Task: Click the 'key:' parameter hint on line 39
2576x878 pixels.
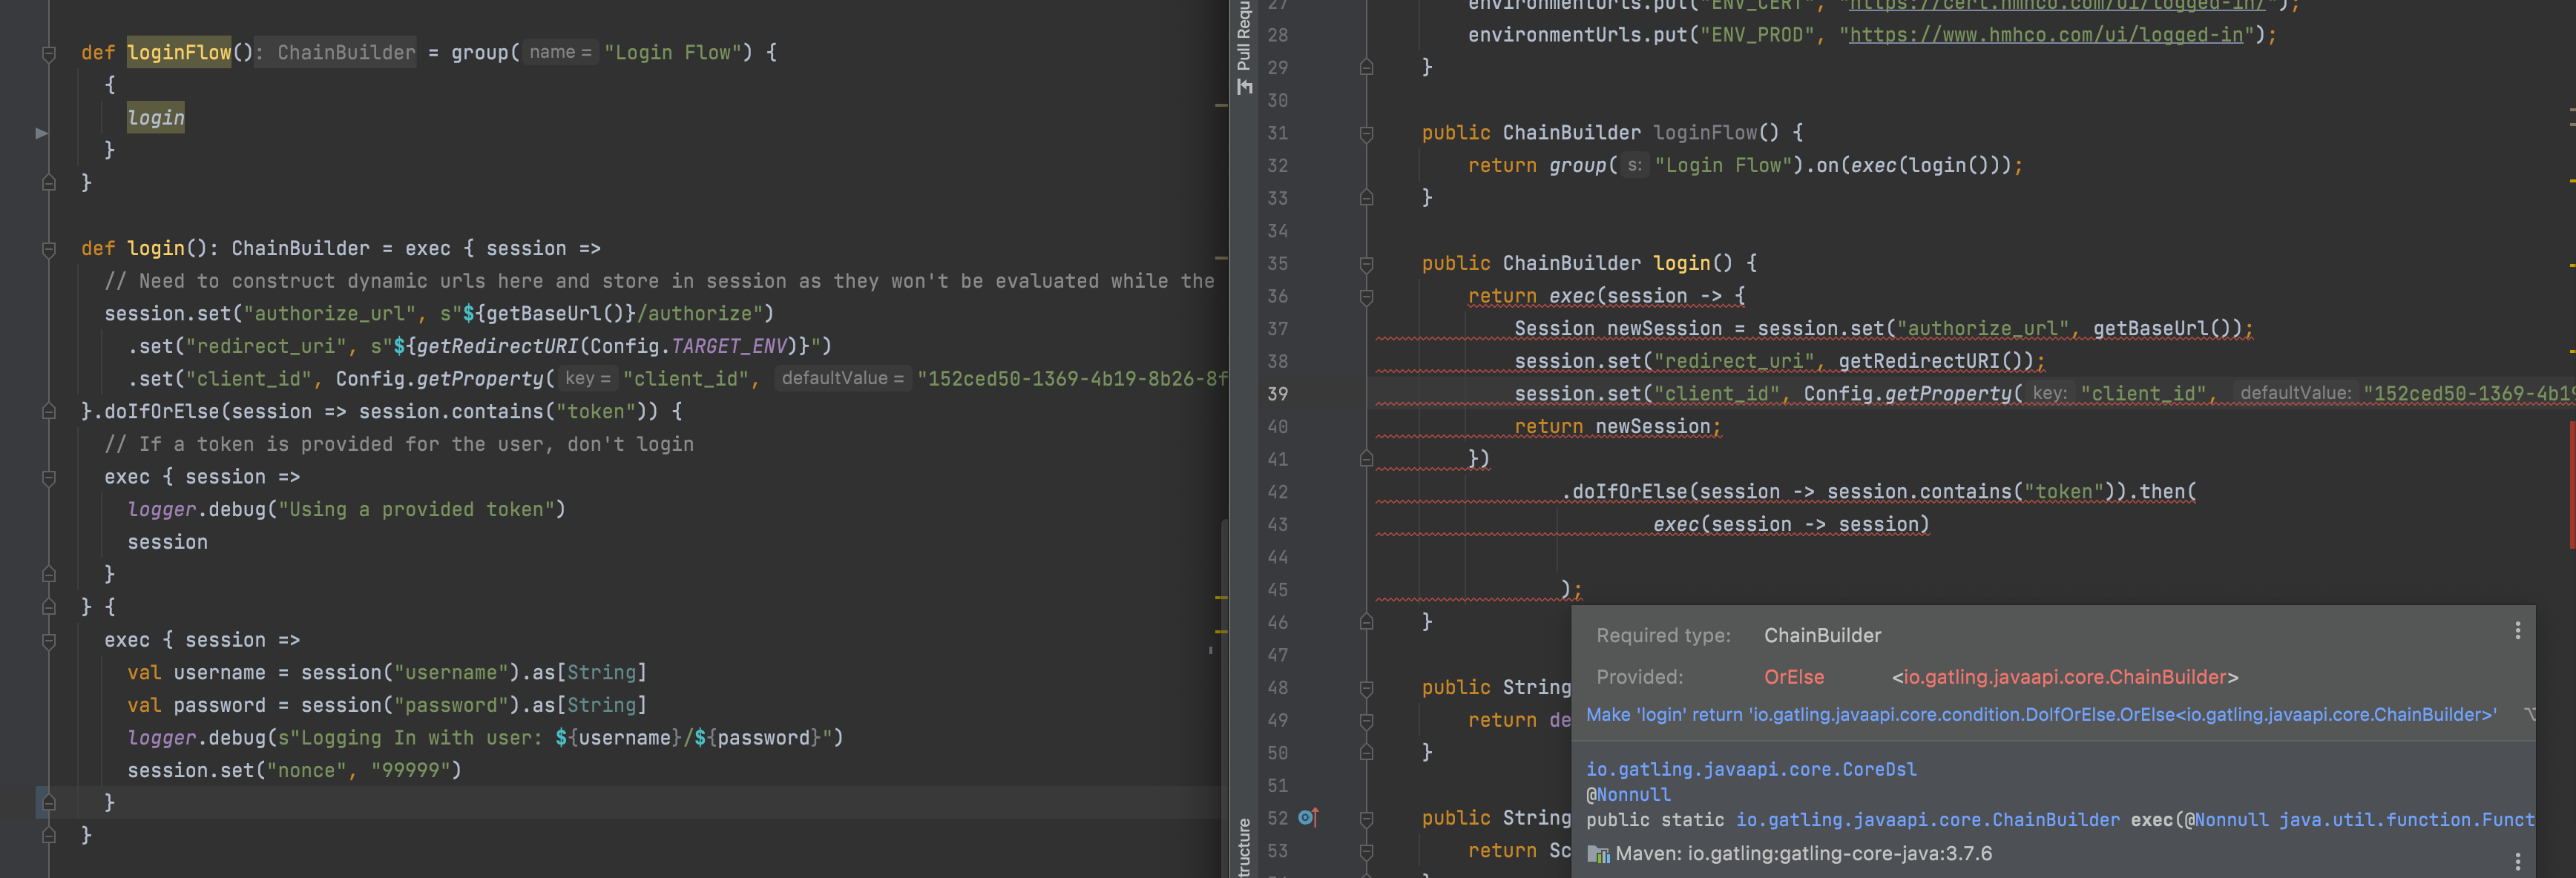Action: (x=2049, y=393)
